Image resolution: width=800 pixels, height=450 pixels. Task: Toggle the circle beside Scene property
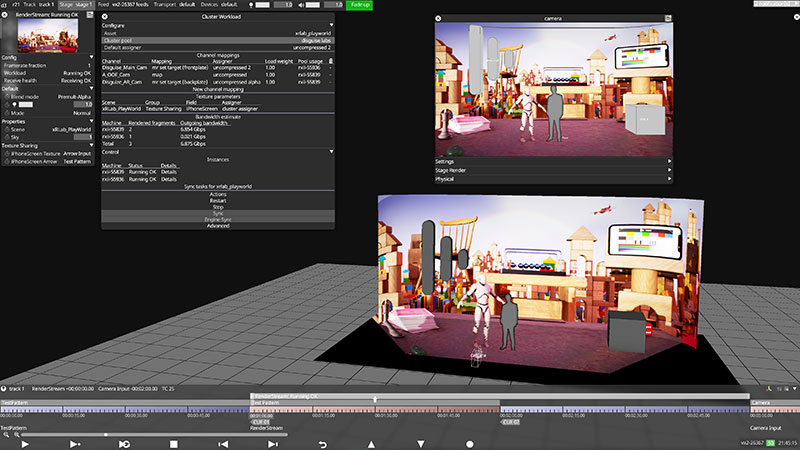[x=7, y=130]
